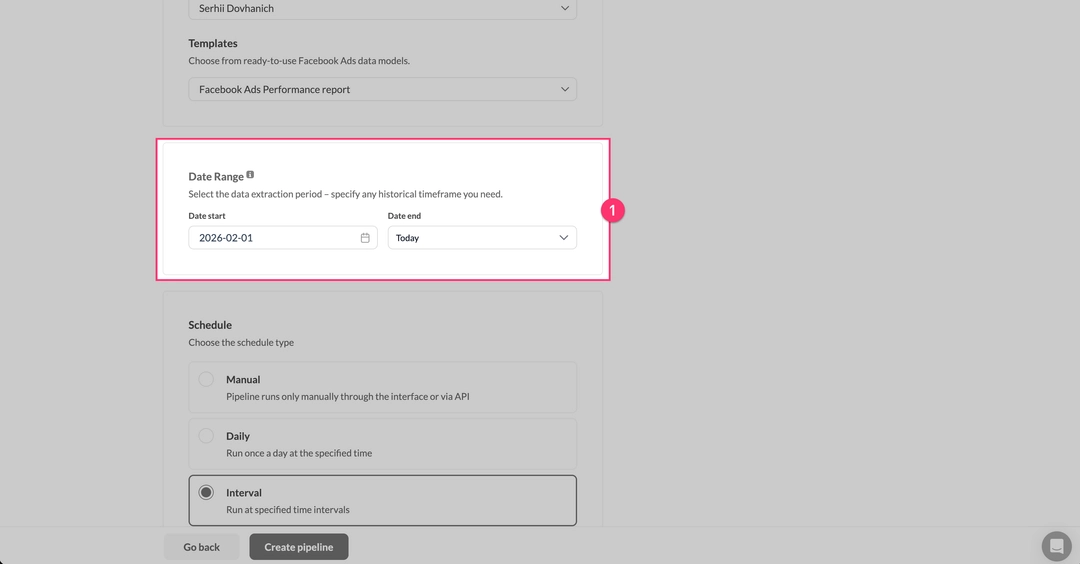
Task: Open the Serhii Dovhanich account dropdown
Action: pos(382,9)
